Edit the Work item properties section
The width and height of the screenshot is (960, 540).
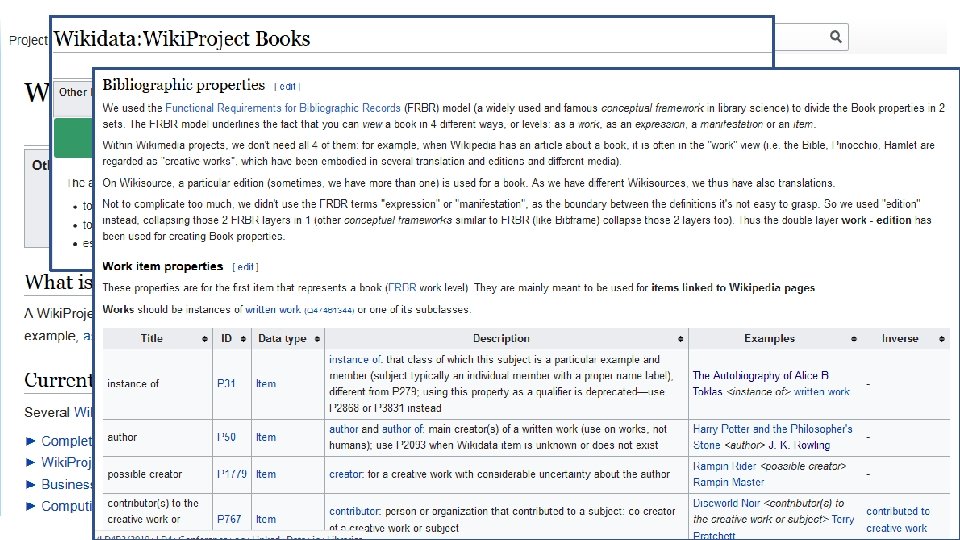pos(246,267)
